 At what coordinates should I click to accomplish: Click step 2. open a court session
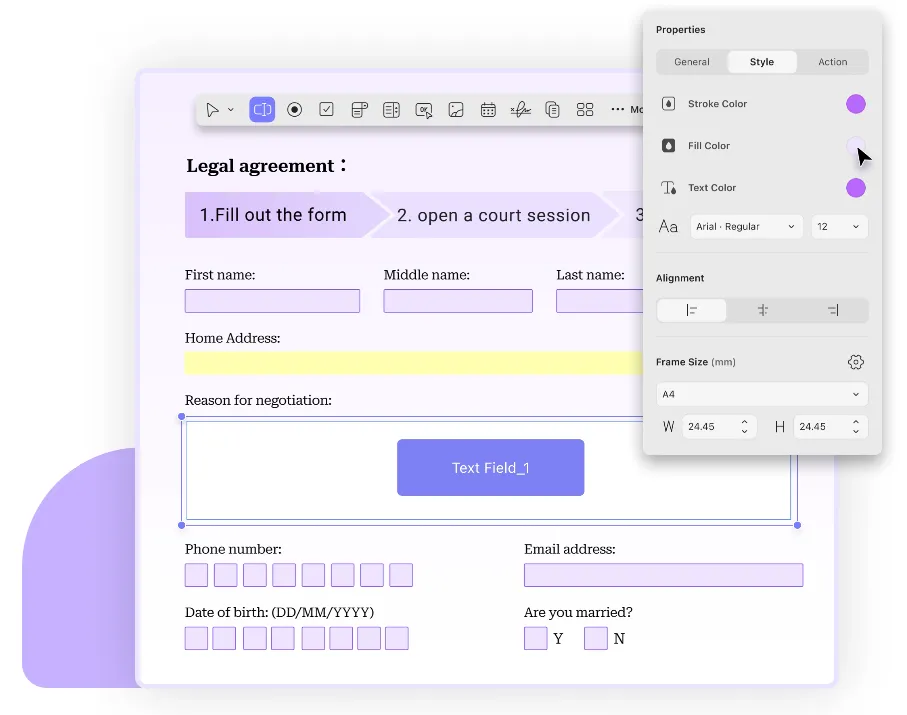click(x=493, y=215)
